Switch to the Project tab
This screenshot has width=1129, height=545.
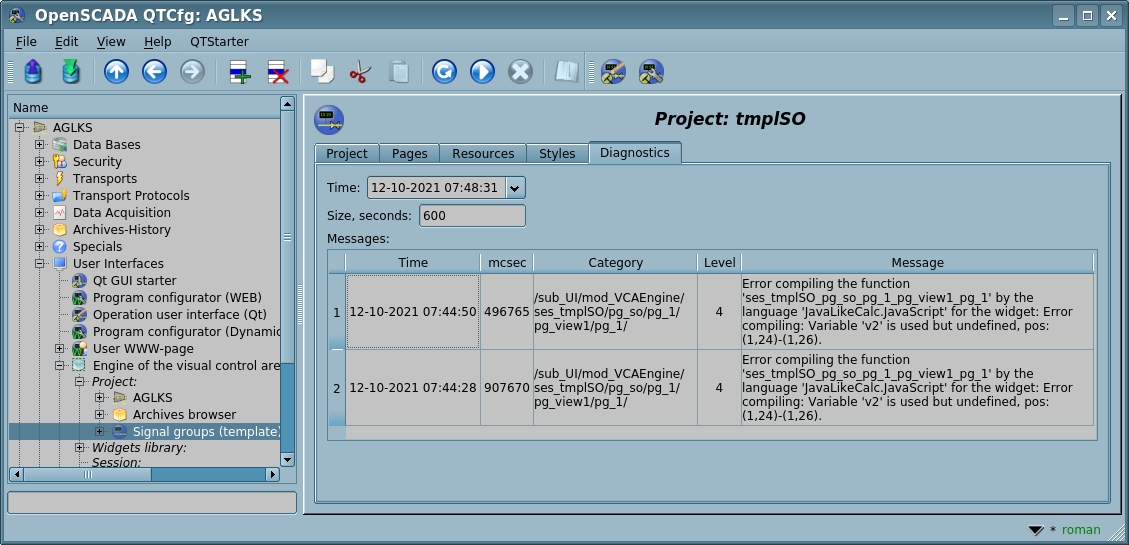pyautogui.click(x=347, y=153)
